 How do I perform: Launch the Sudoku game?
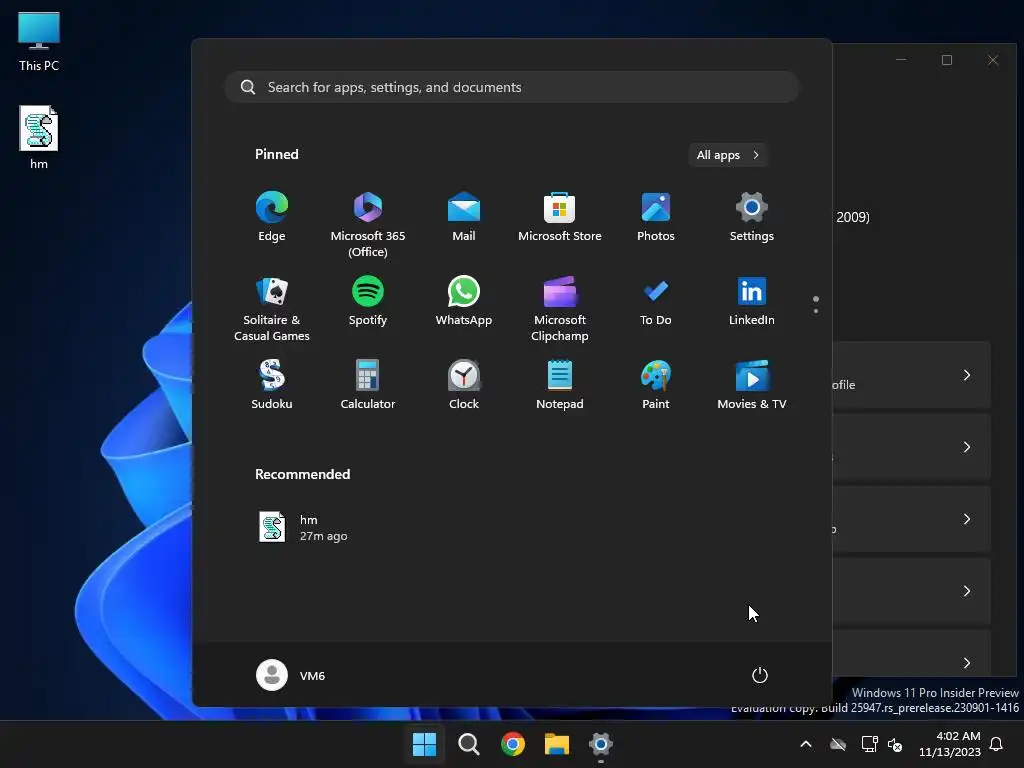click(x=272, y=385)
